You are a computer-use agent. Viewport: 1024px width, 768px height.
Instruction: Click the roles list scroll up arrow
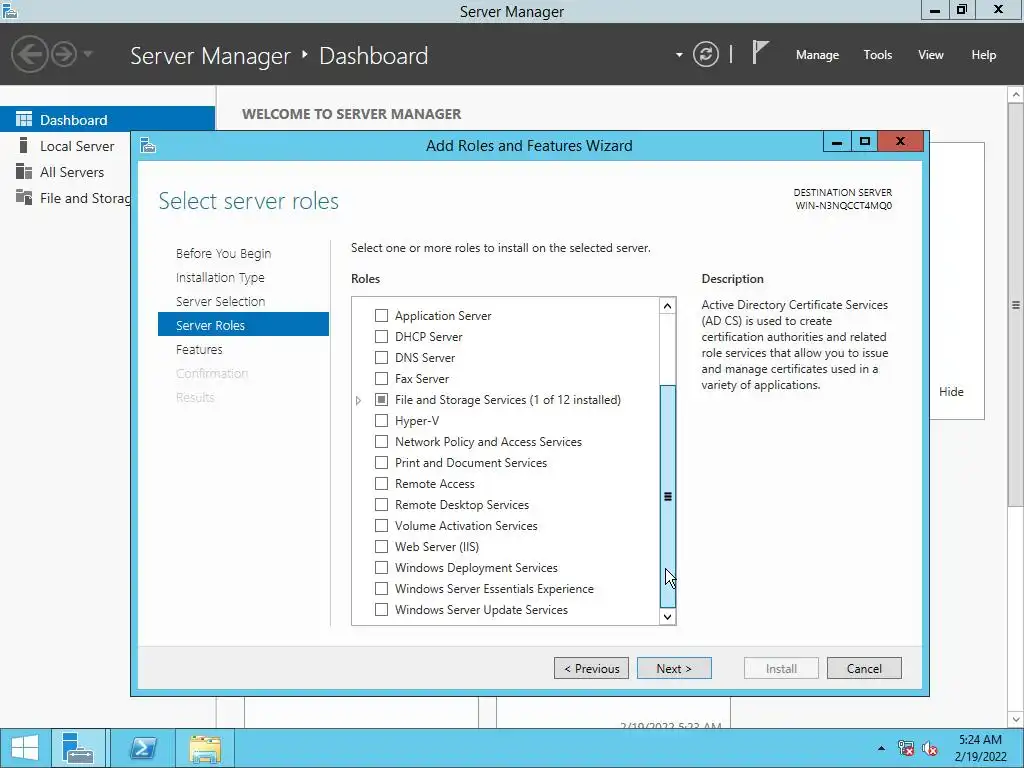point(667,306)
